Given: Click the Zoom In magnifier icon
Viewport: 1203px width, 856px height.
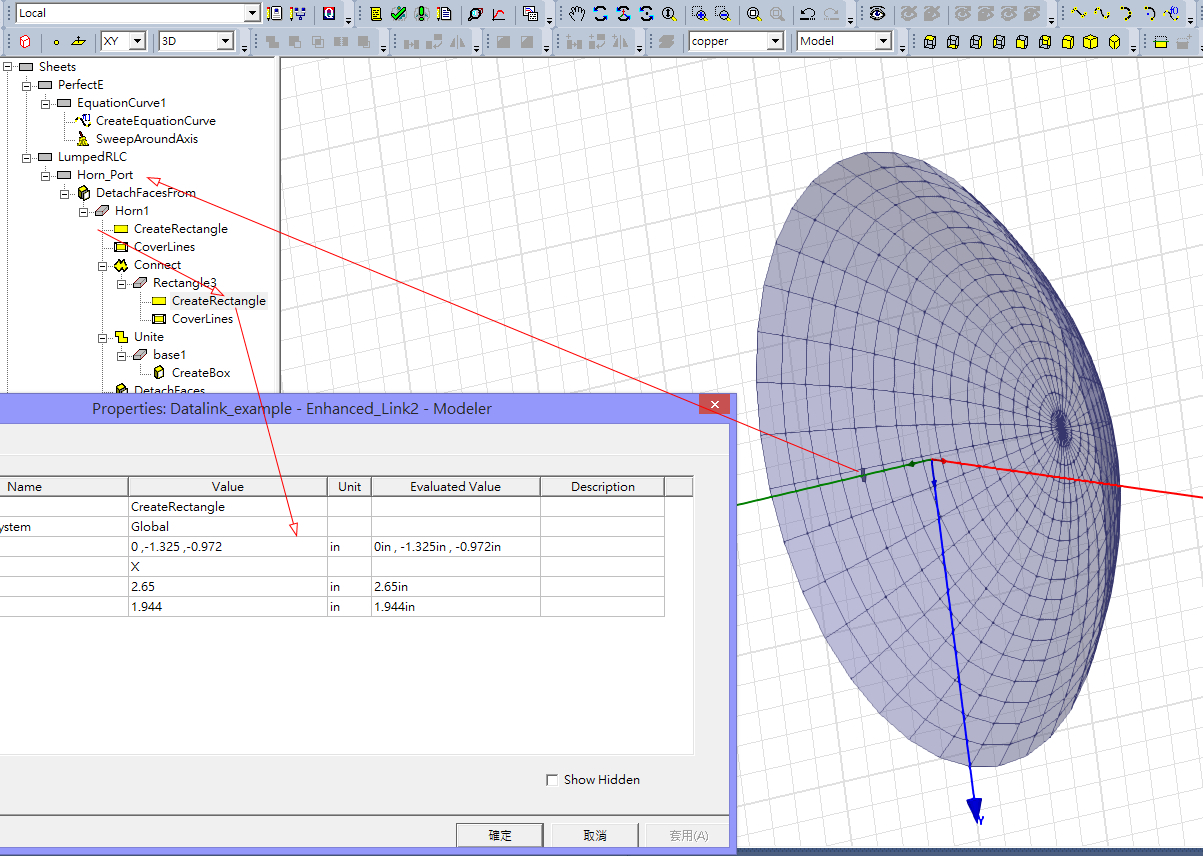Looking at the screenshot, I should tap(699, 14).
